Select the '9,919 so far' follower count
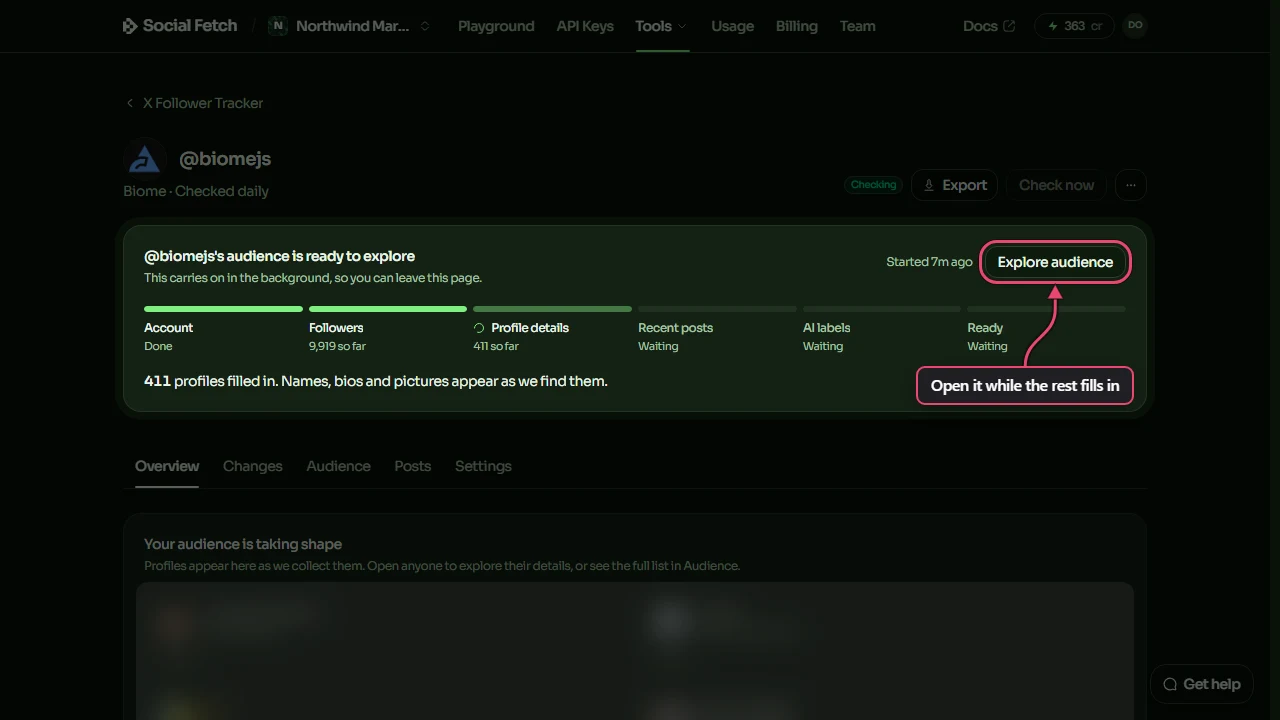The image size is (1280, 720). [x=337, y=346]
